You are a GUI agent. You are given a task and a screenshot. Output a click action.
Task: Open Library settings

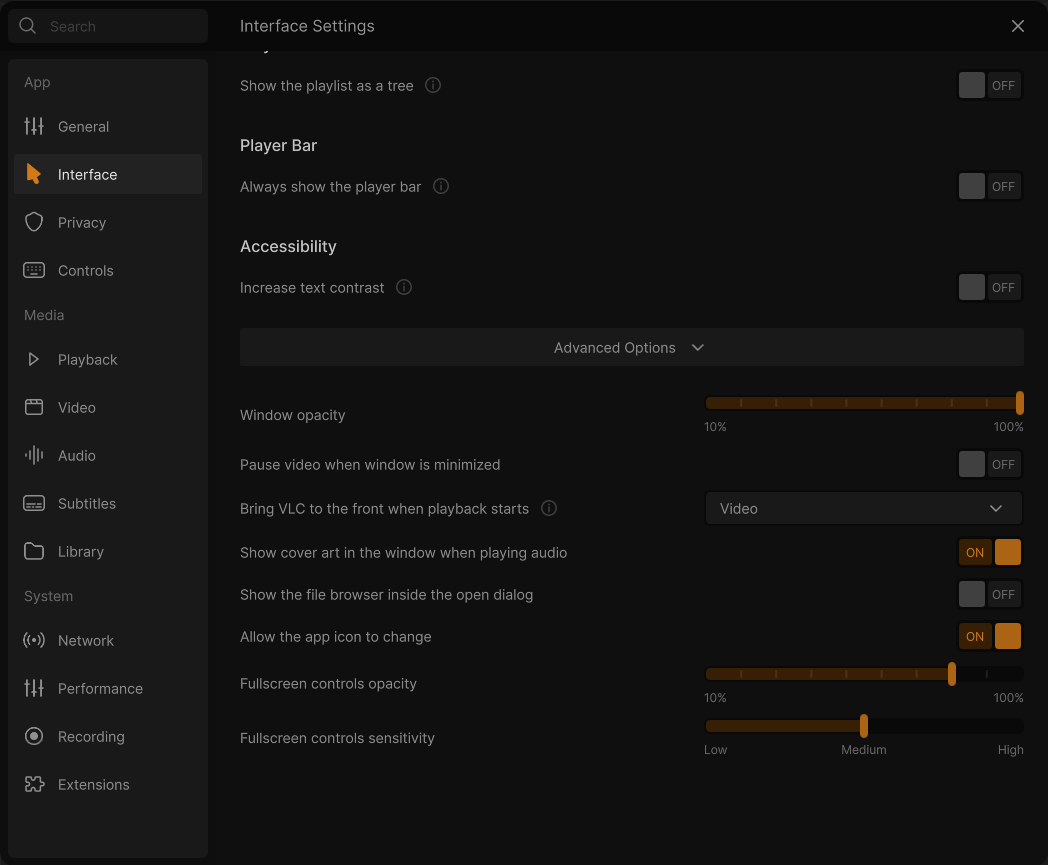[x=108, y=551]
